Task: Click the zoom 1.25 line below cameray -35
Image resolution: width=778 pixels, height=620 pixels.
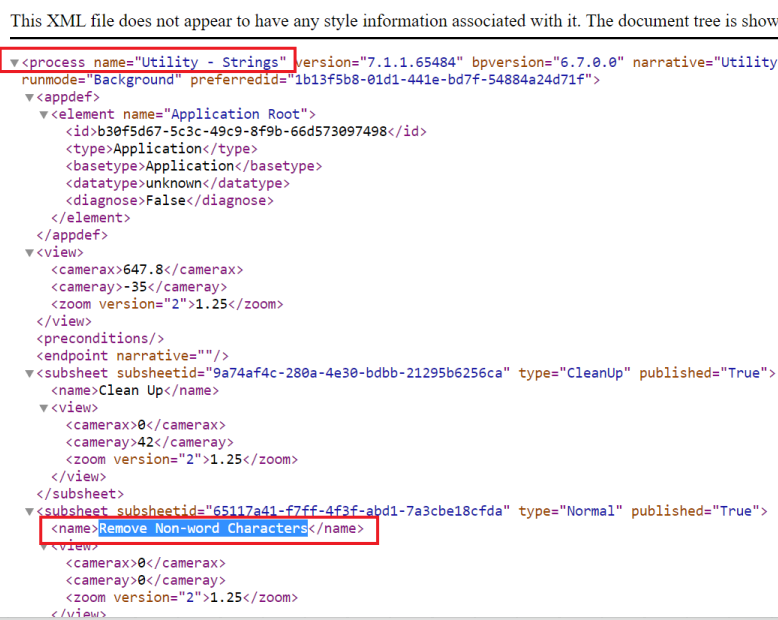Action: click(167, 304)
